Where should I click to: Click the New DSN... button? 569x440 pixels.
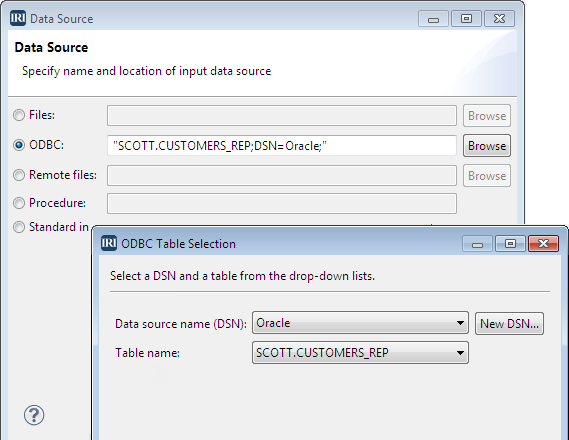point(509,323)
